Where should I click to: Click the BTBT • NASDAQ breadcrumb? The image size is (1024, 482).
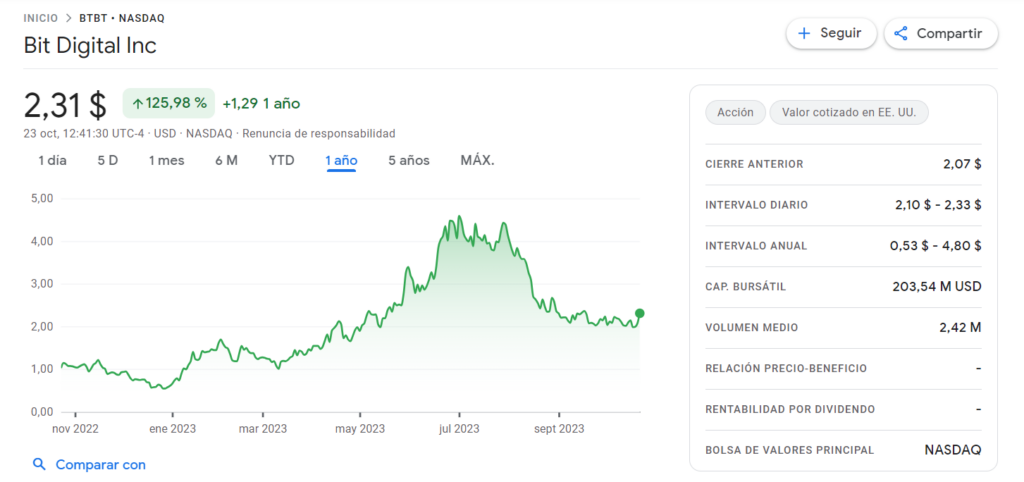pos(122,18)
